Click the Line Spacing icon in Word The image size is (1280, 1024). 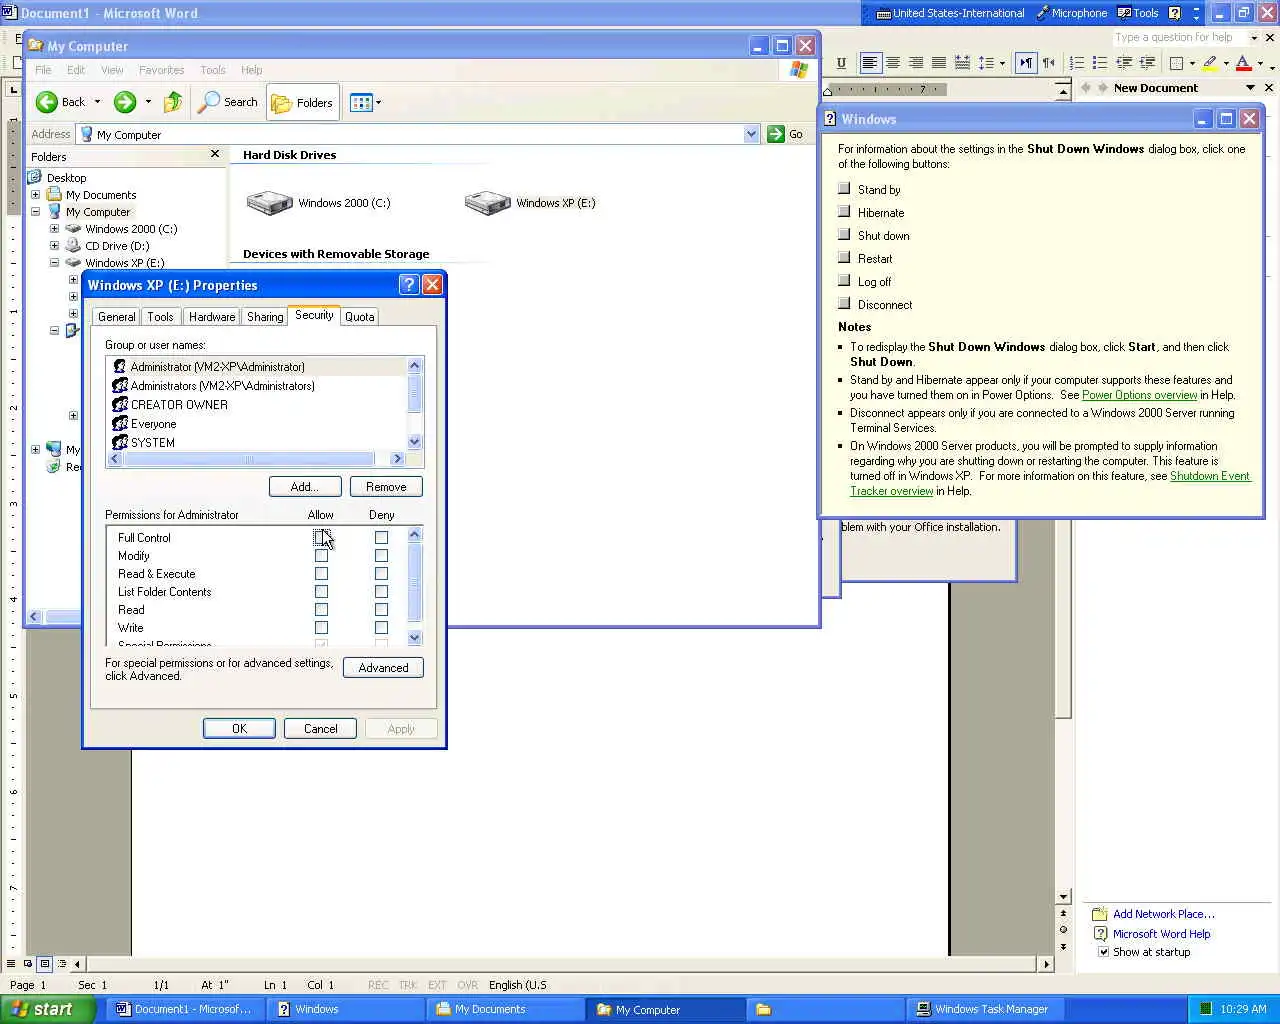(x=986, y=63)
